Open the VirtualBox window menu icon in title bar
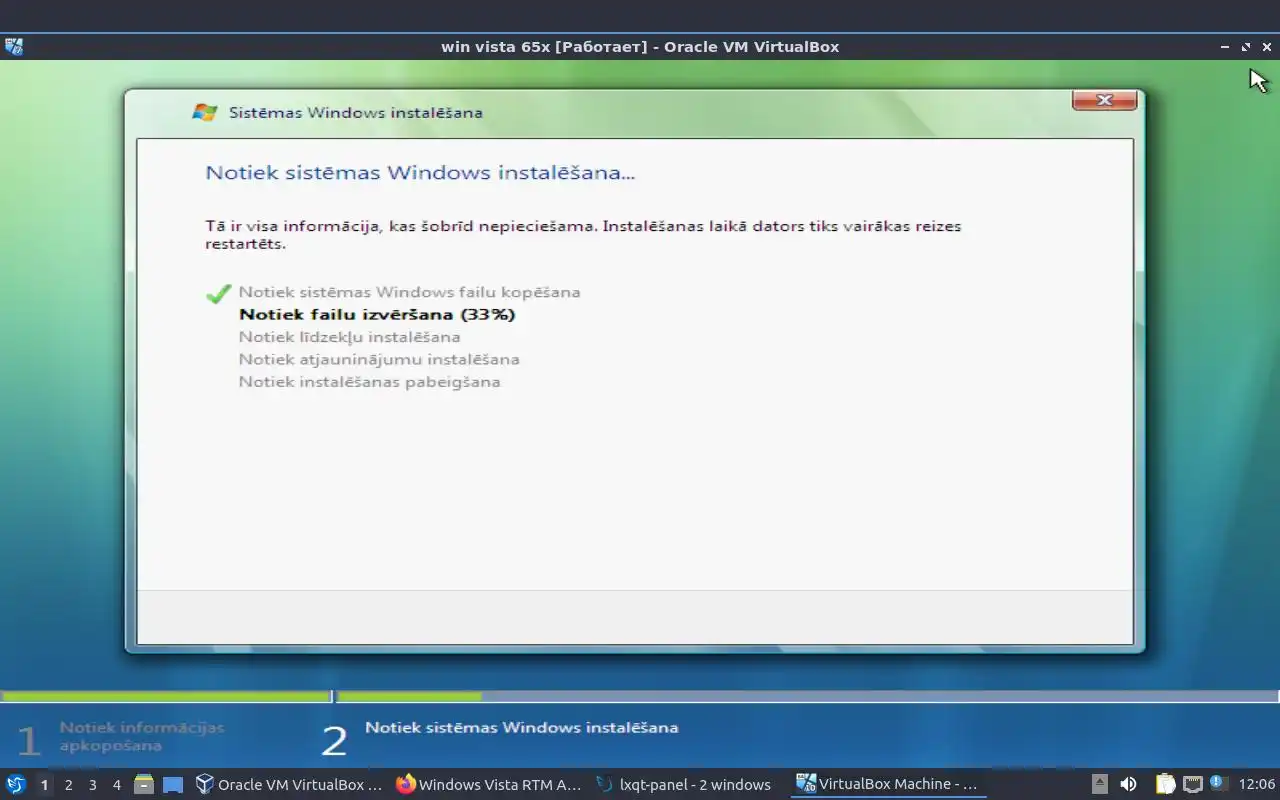 coord(13,46)
